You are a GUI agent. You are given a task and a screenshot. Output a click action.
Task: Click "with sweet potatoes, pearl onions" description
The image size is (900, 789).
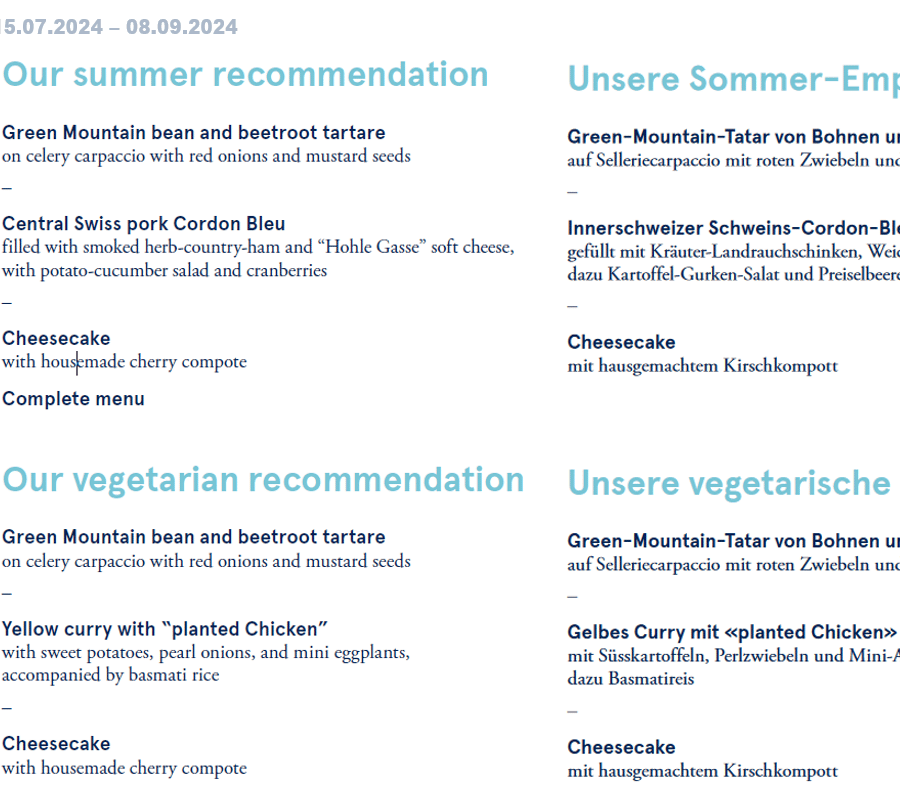pos(206,652)
